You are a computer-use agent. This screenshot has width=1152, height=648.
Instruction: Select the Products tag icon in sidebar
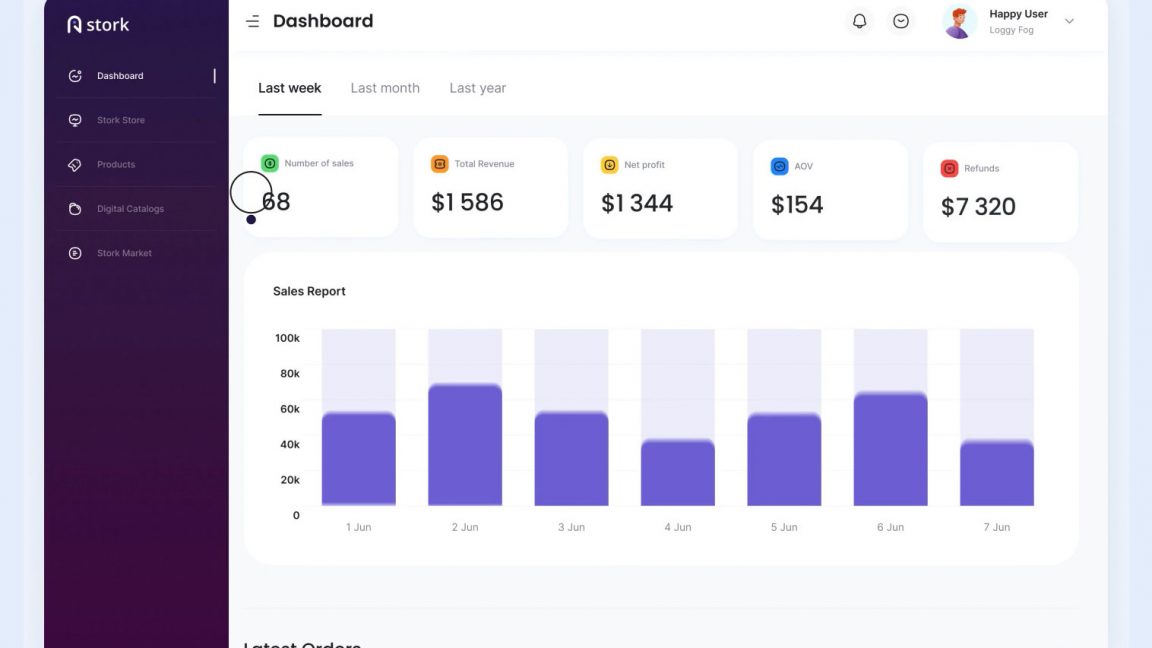(x=74, y=164)
